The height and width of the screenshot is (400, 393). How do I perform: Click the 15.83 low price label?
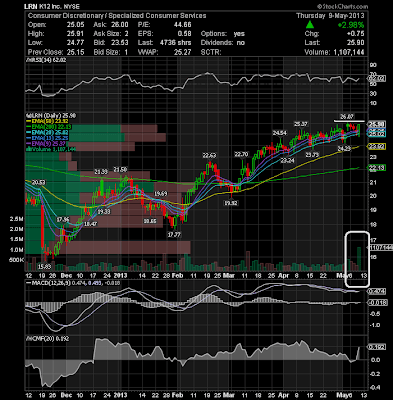click(44, 267)
